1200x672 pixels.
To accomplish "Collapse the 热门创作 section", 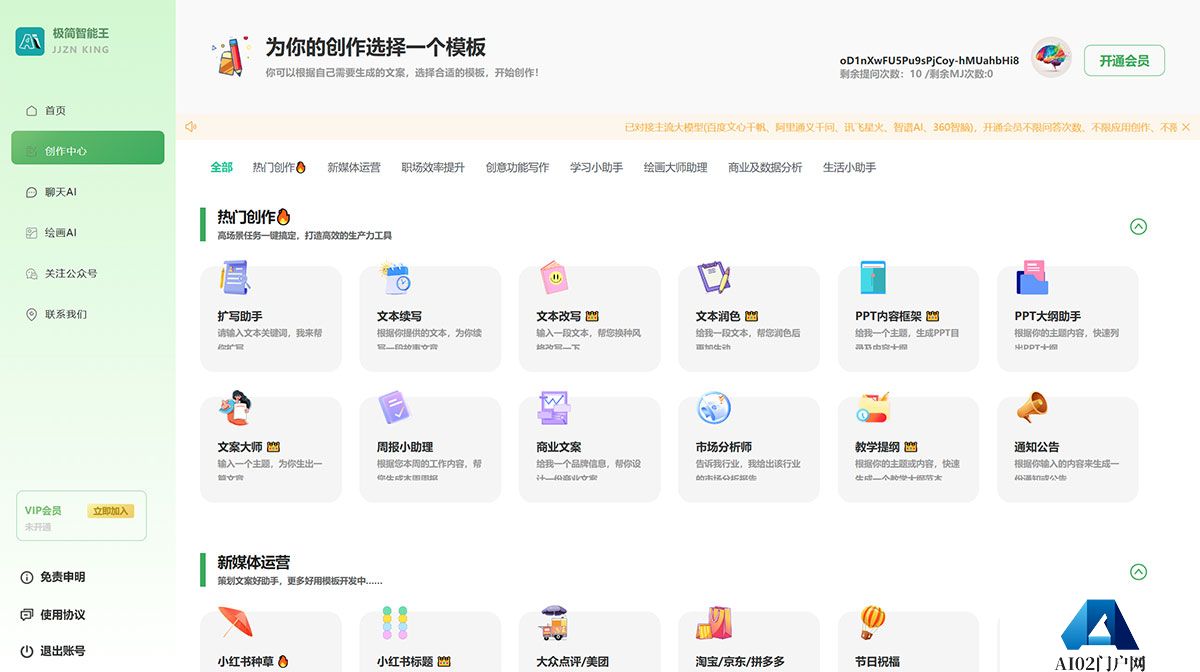I will pos(1138,227).
